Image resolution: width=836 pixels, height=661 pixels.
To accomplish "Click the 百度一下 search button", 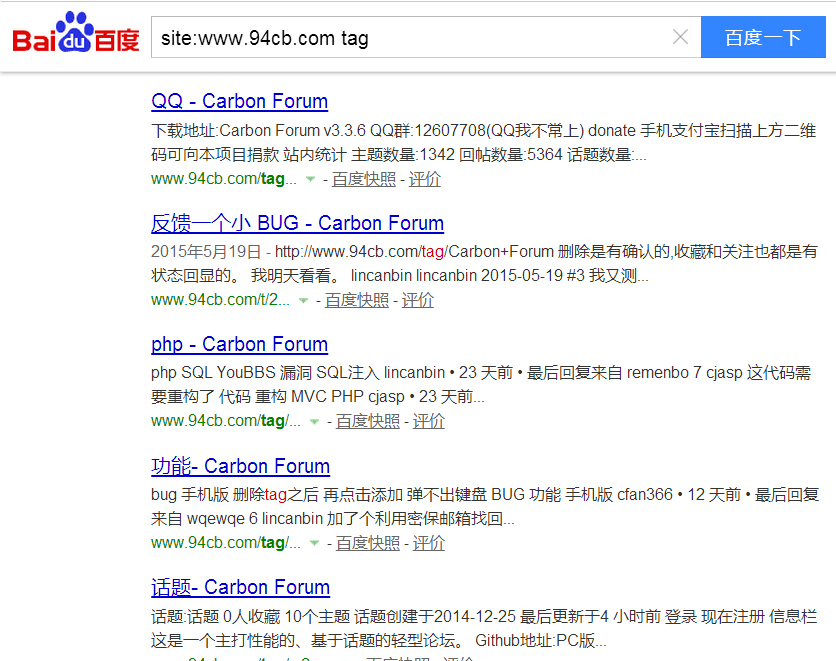I will pyautogui.click(x=763, y=37).
